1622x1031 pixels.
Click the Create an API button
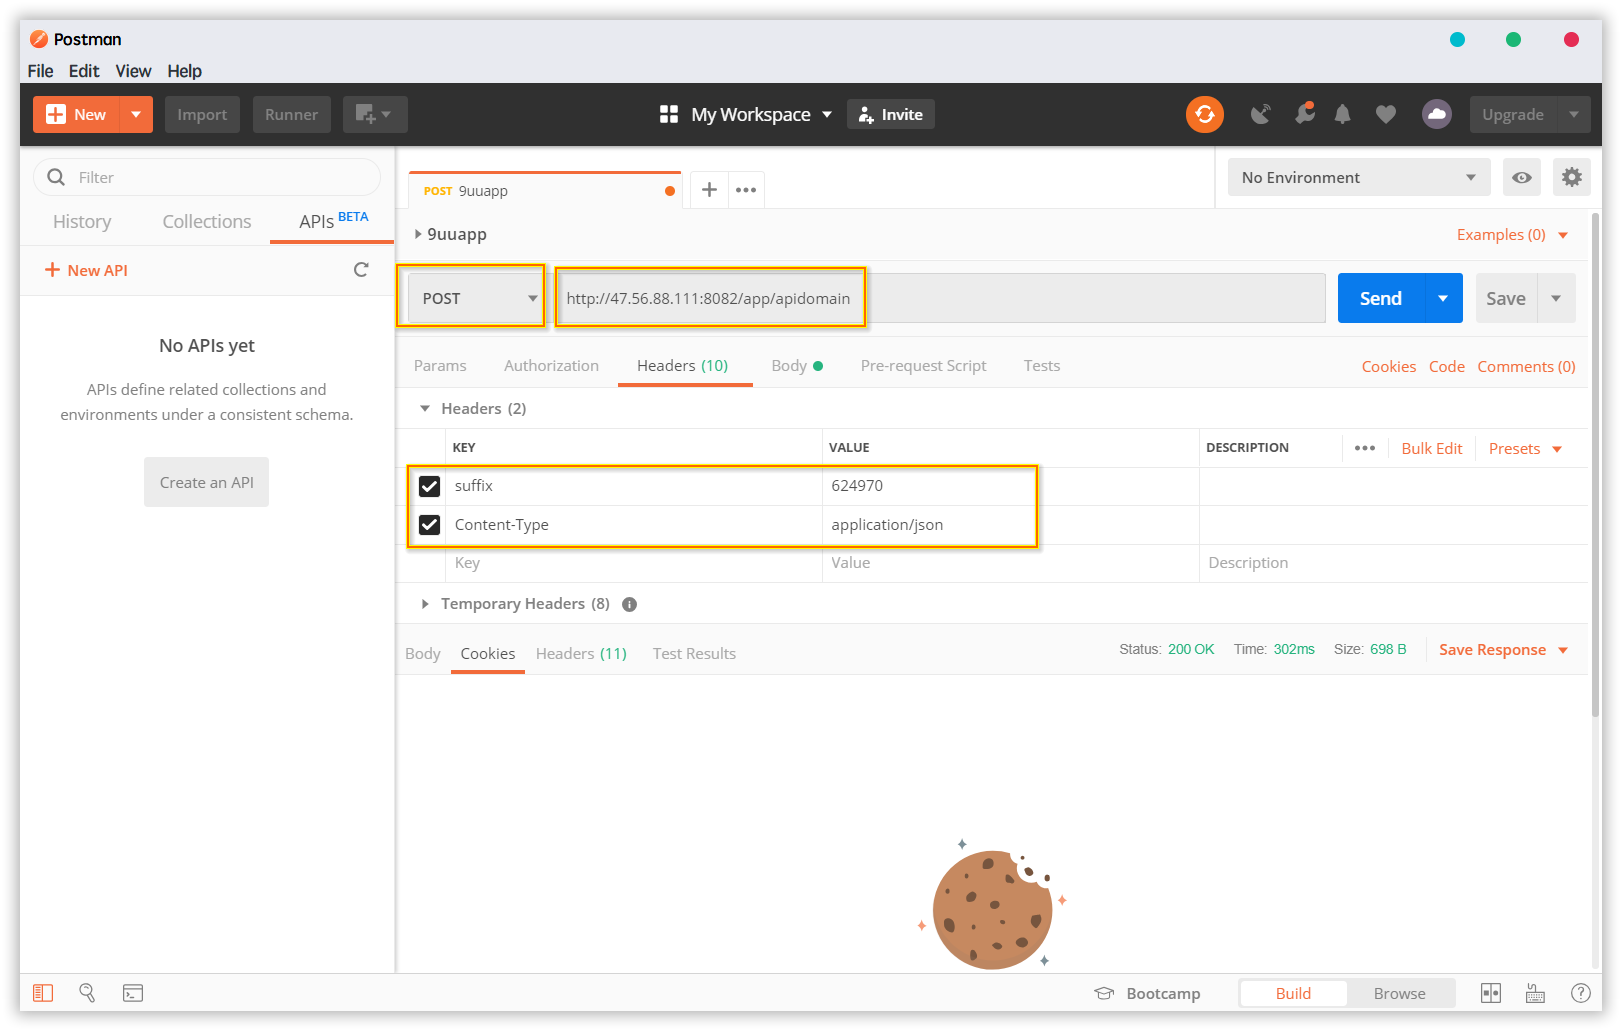[x=206, y=482]
